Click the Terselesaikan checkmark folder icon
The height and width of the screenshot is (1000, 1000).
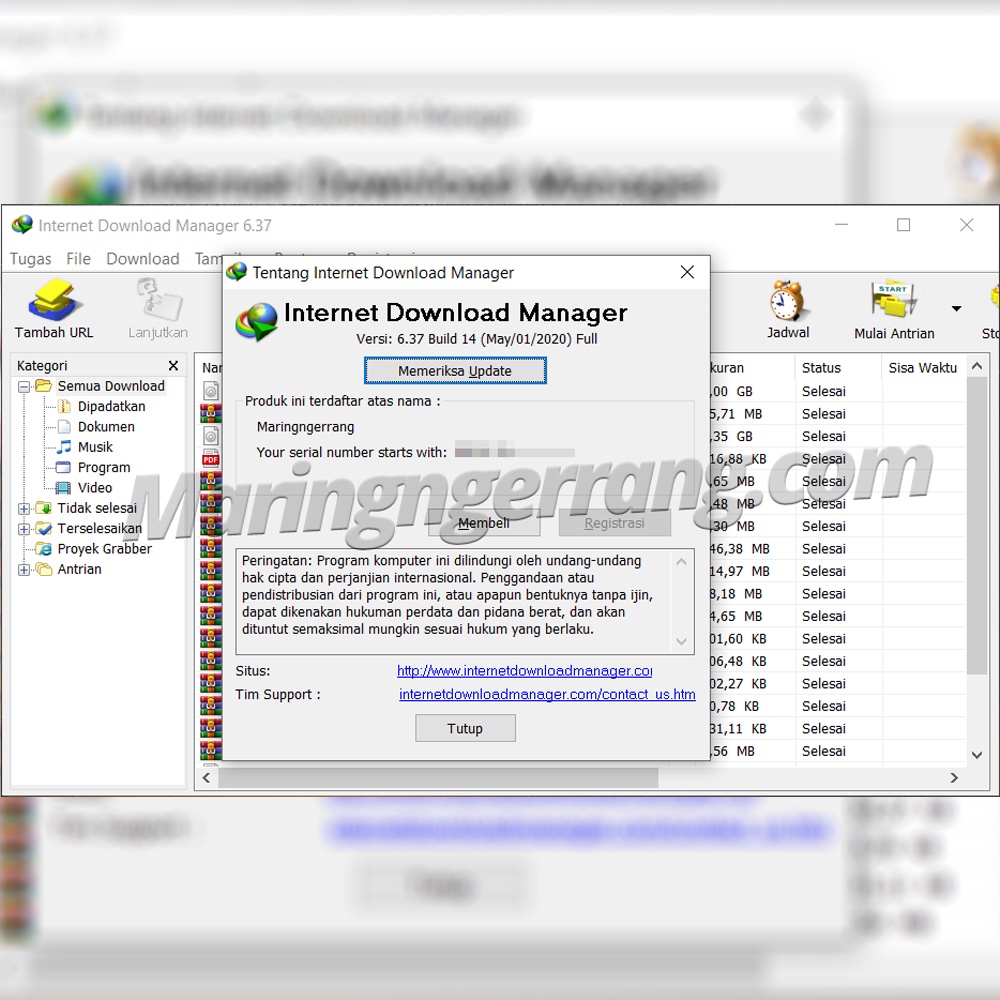pos(43,528)
